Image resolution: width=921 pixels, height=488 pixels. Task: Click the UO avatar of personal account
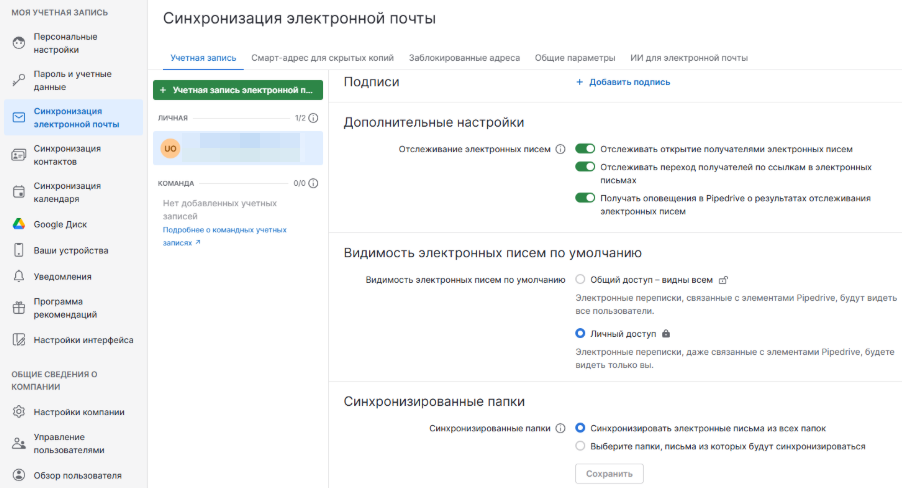point(170,149)
